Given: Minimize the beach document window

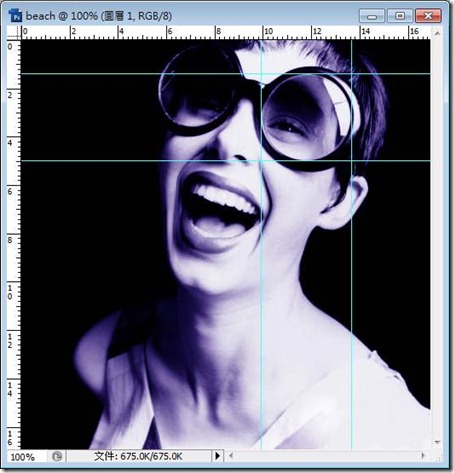Looking at the screenshot, I should click(x=372, y=16).
